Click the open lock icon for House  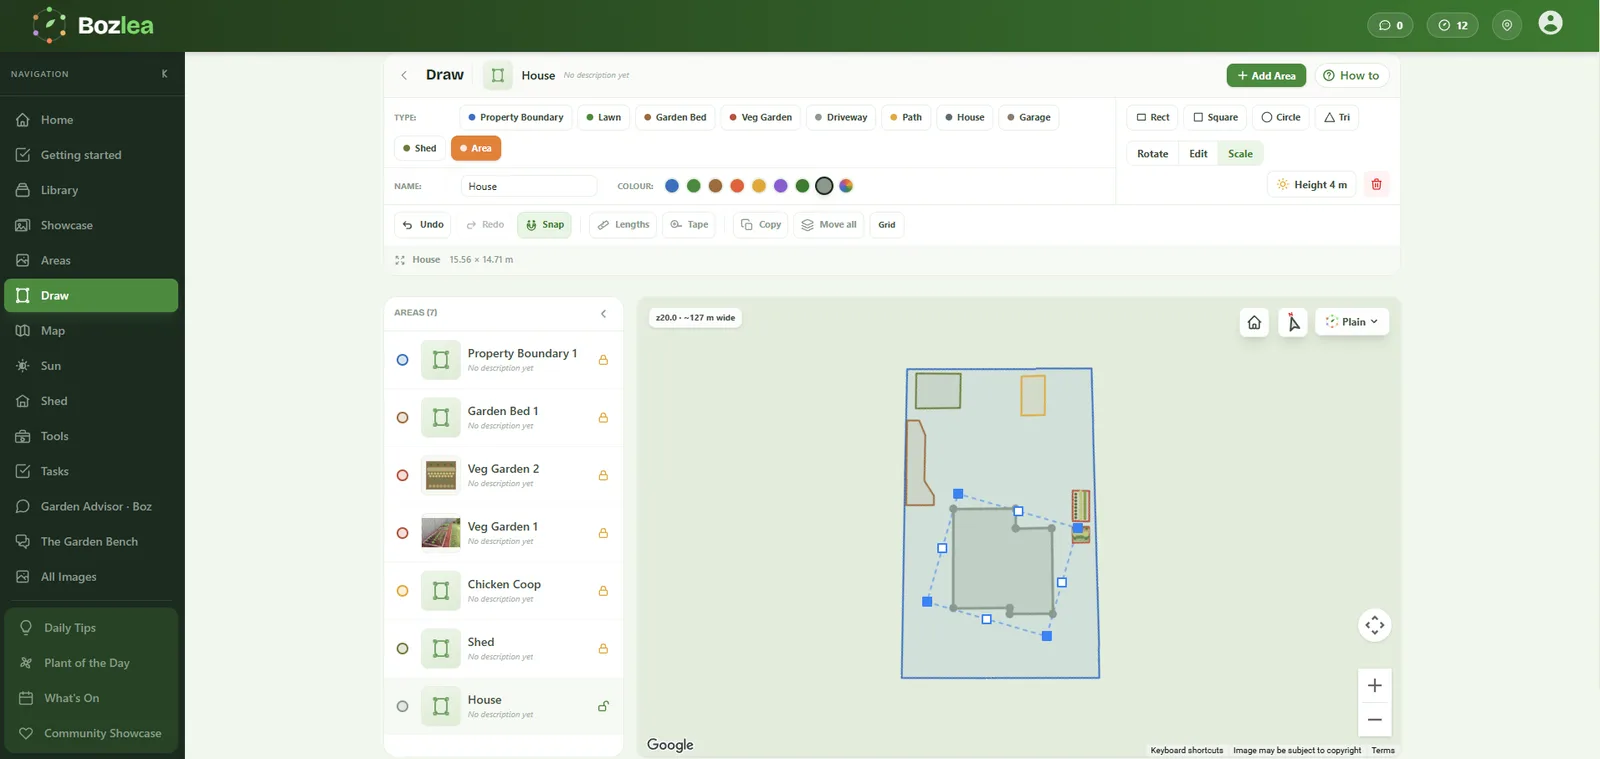coord(603,706)
